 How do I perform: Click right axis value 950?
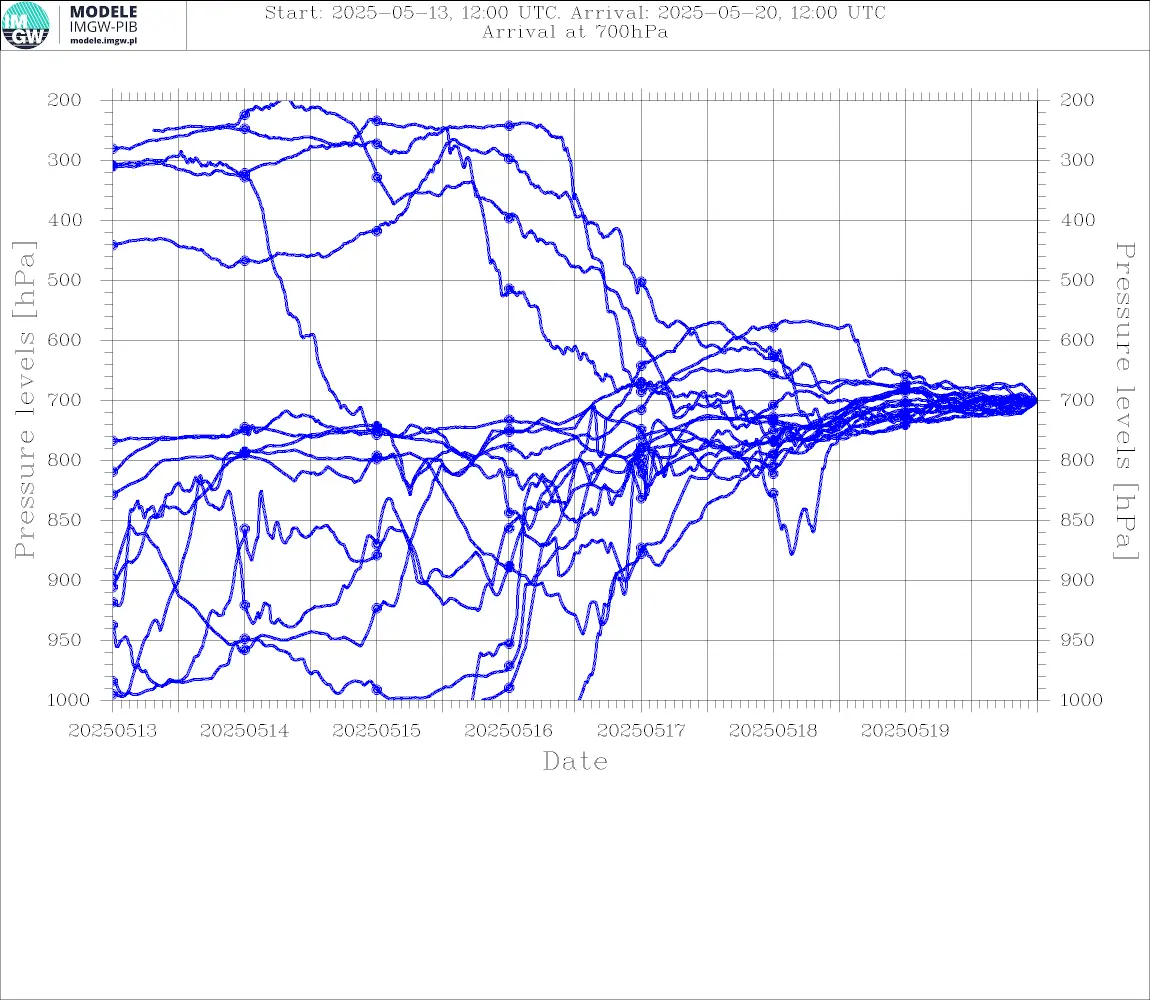click(1077, 640)
